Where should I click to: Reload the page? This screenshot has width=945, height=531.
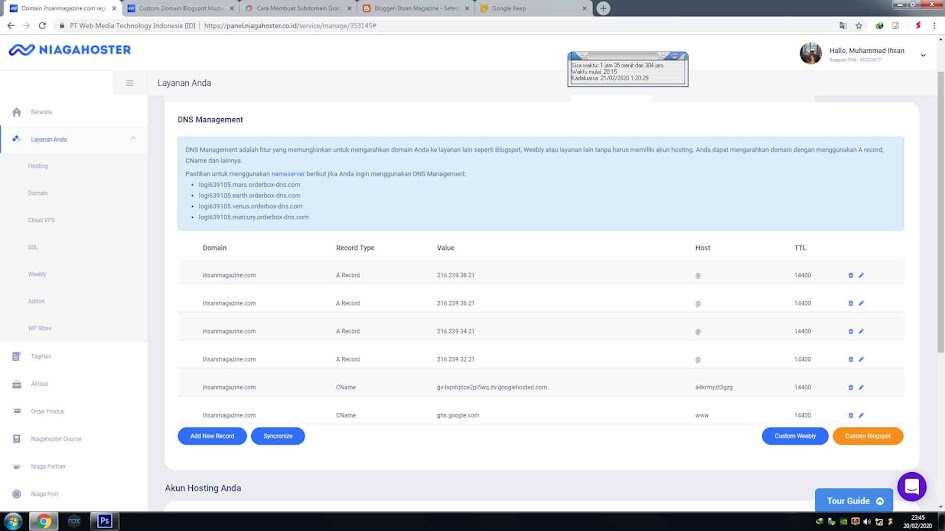click(42, 26)
